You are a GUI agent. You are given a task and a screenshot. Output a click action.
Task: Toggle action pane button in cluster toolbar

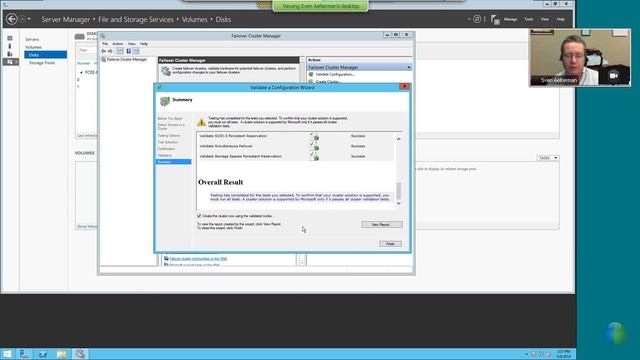[x=136, y=51]
